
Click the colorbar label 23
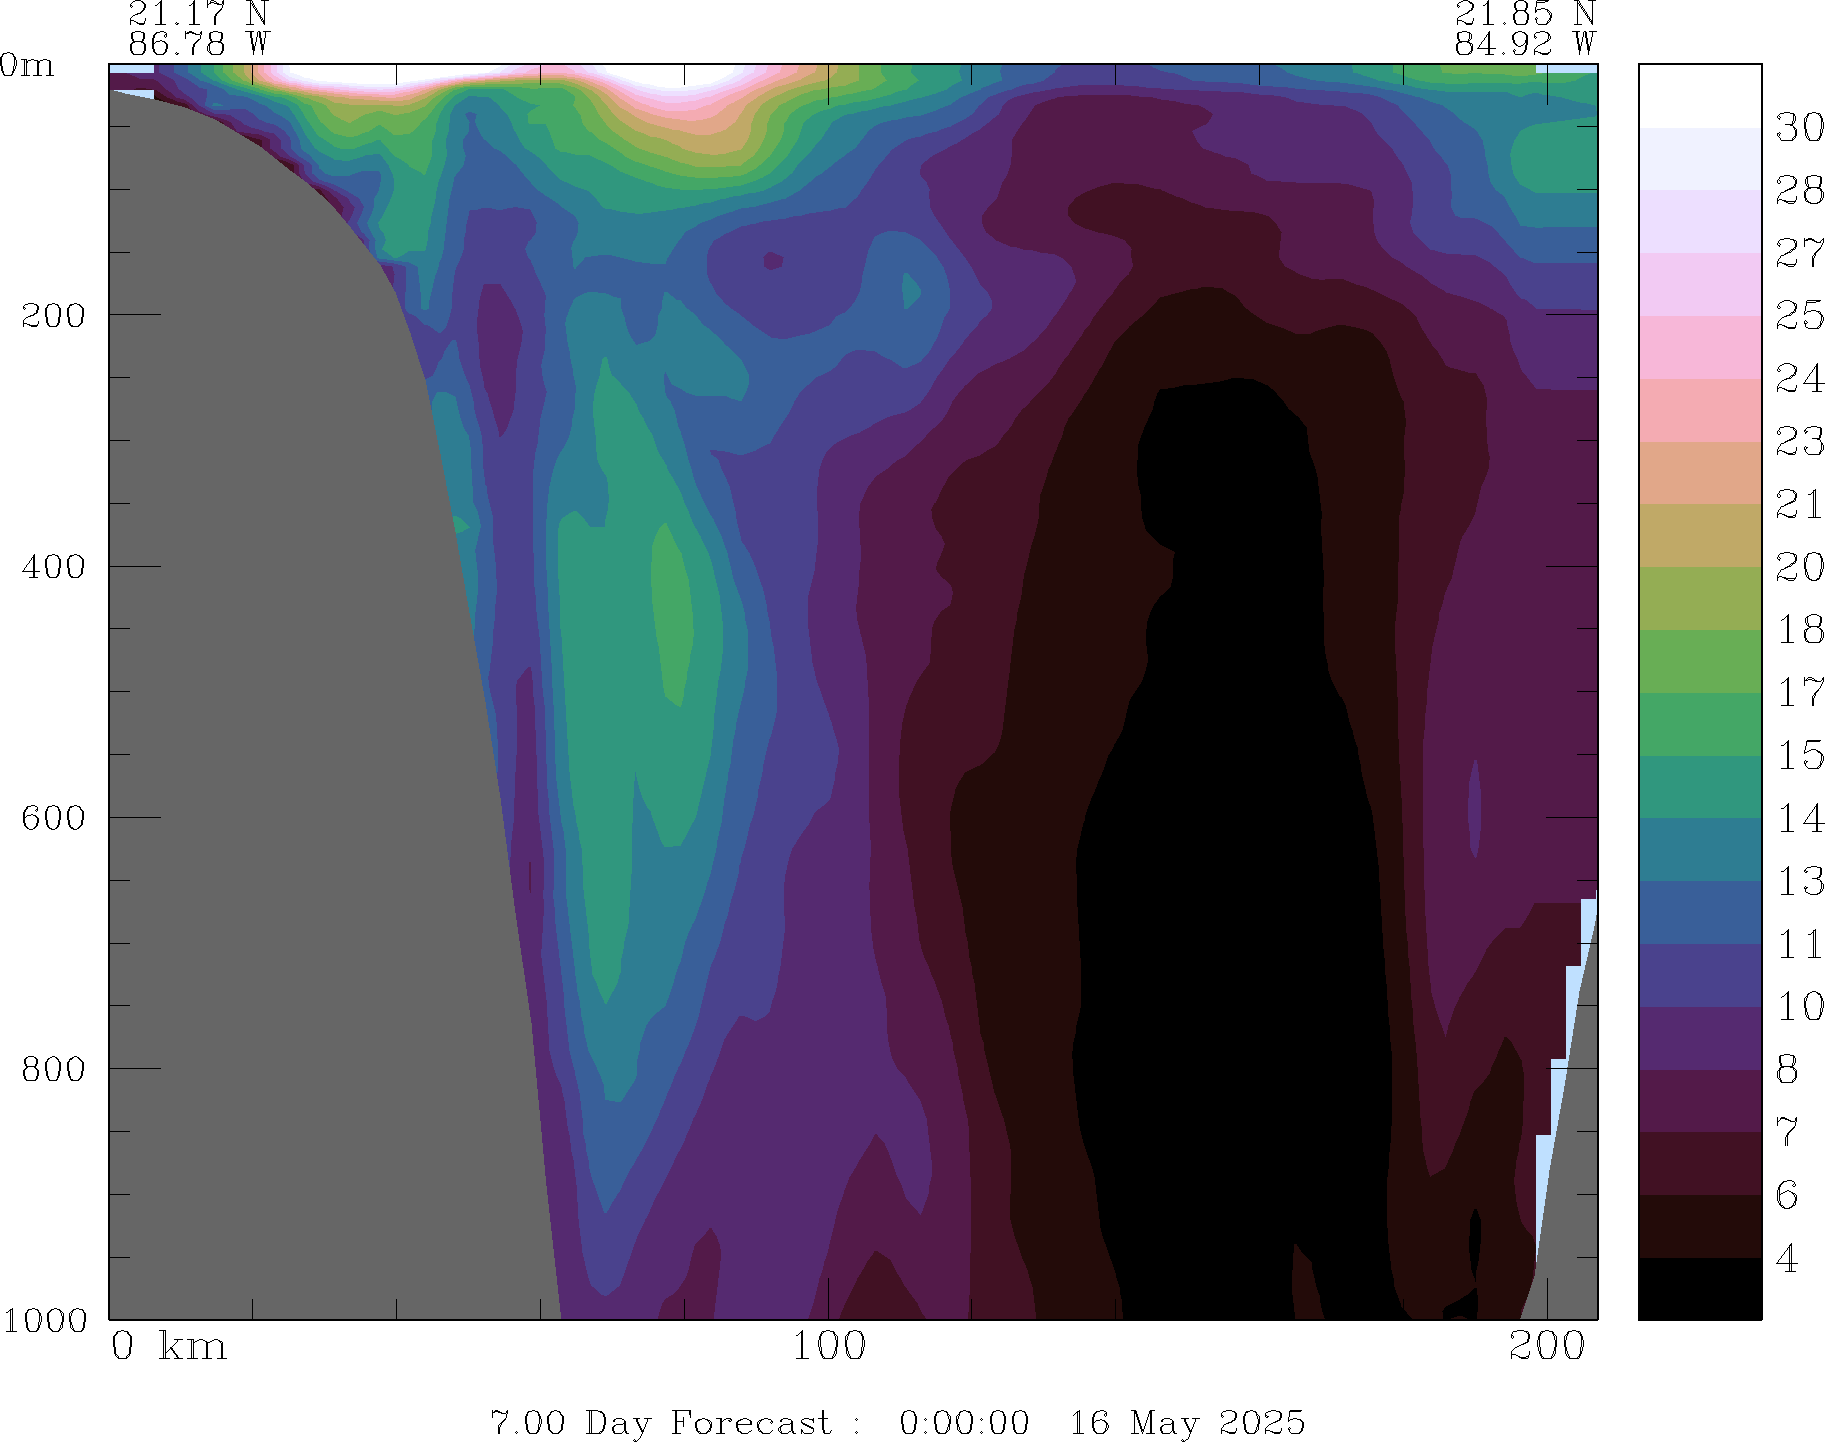coord(1799,442)
